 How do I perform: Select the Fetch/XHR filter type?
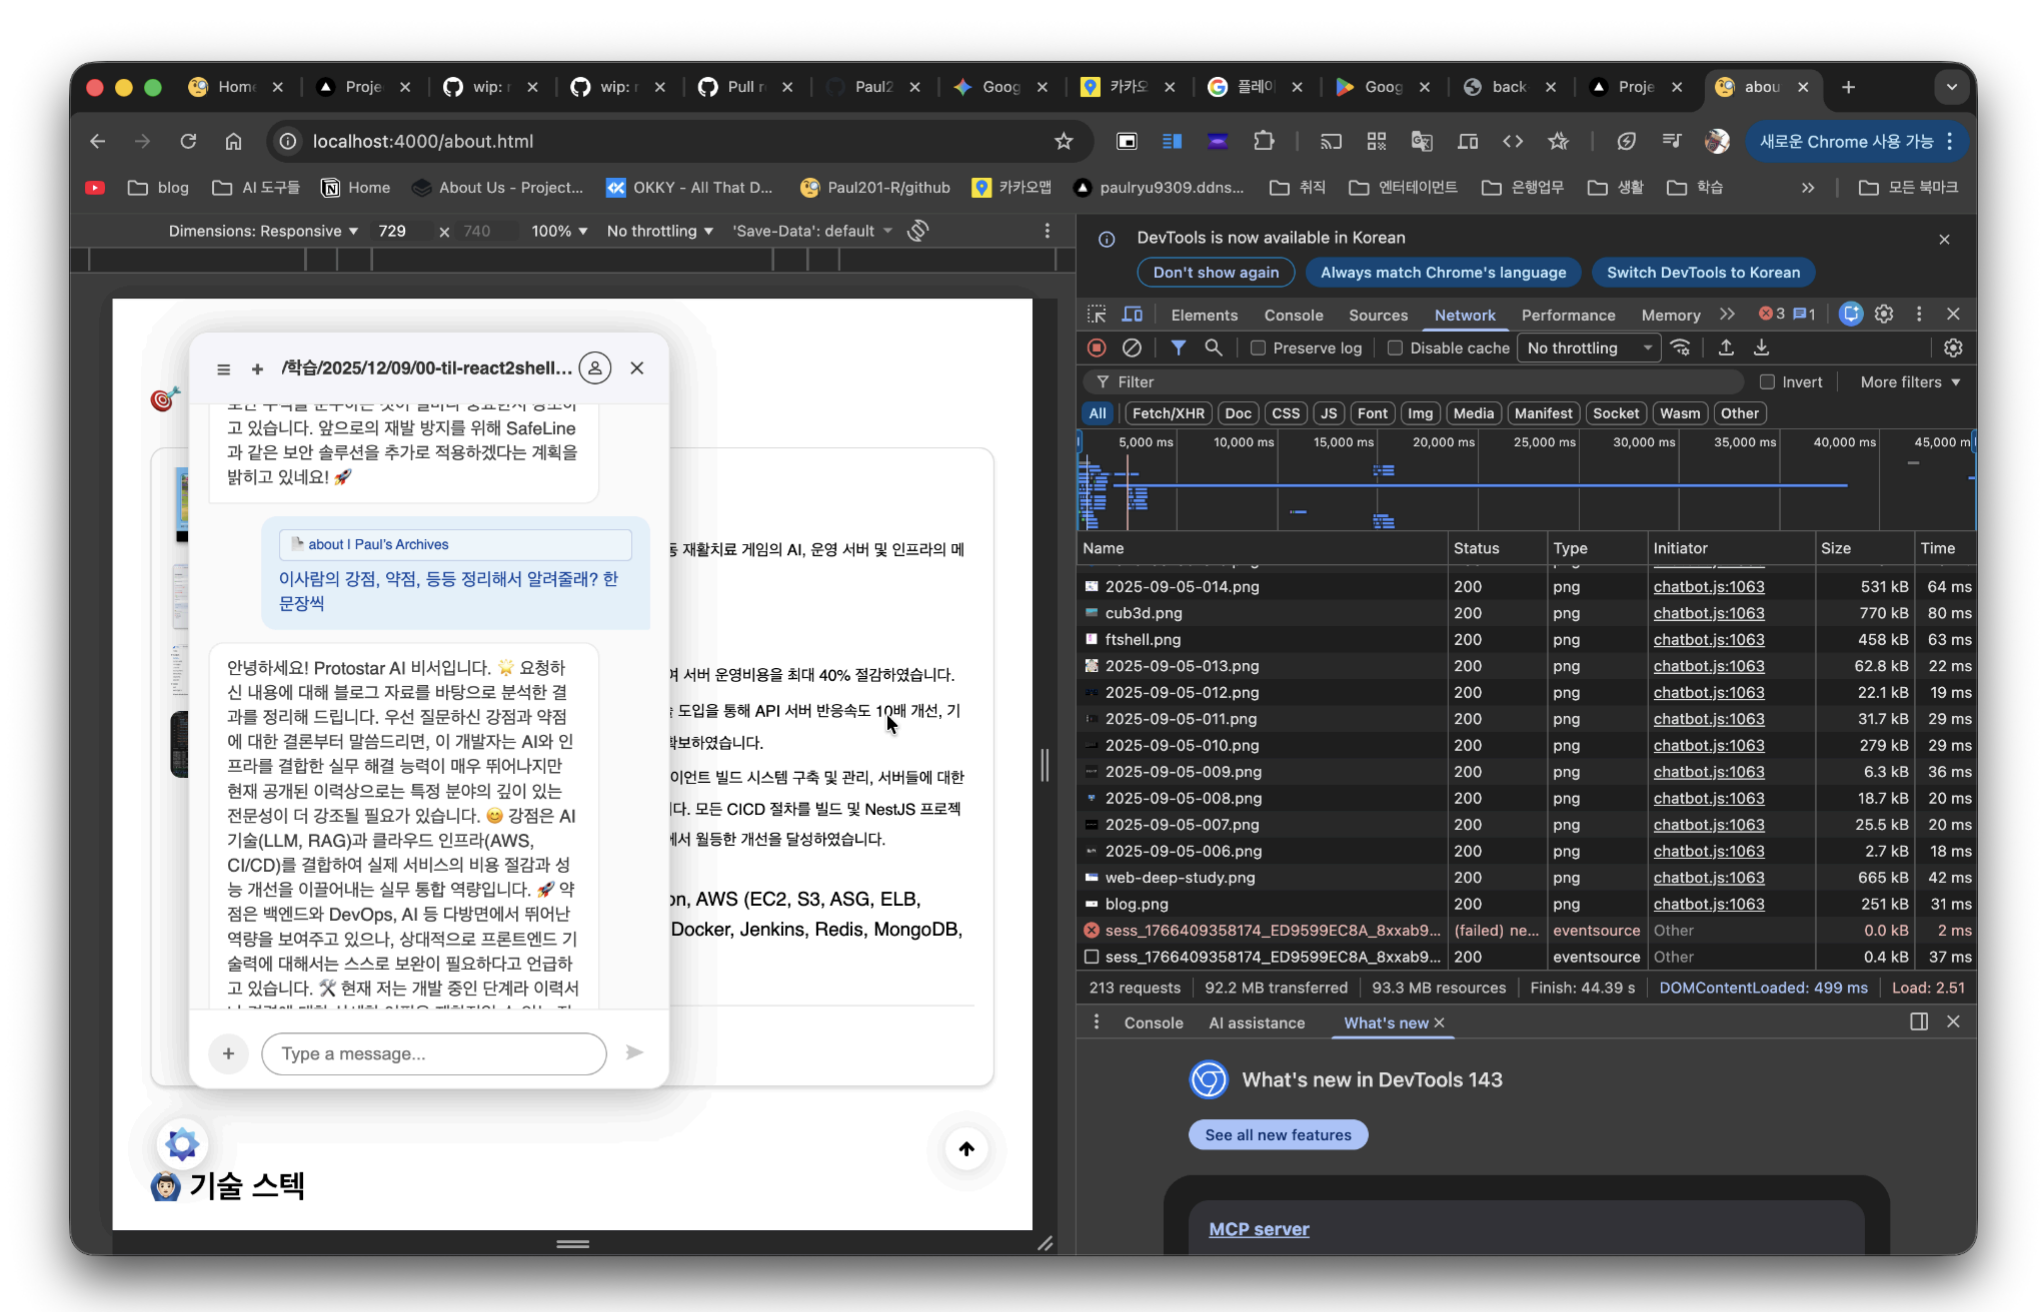[x=1167, y=413]
